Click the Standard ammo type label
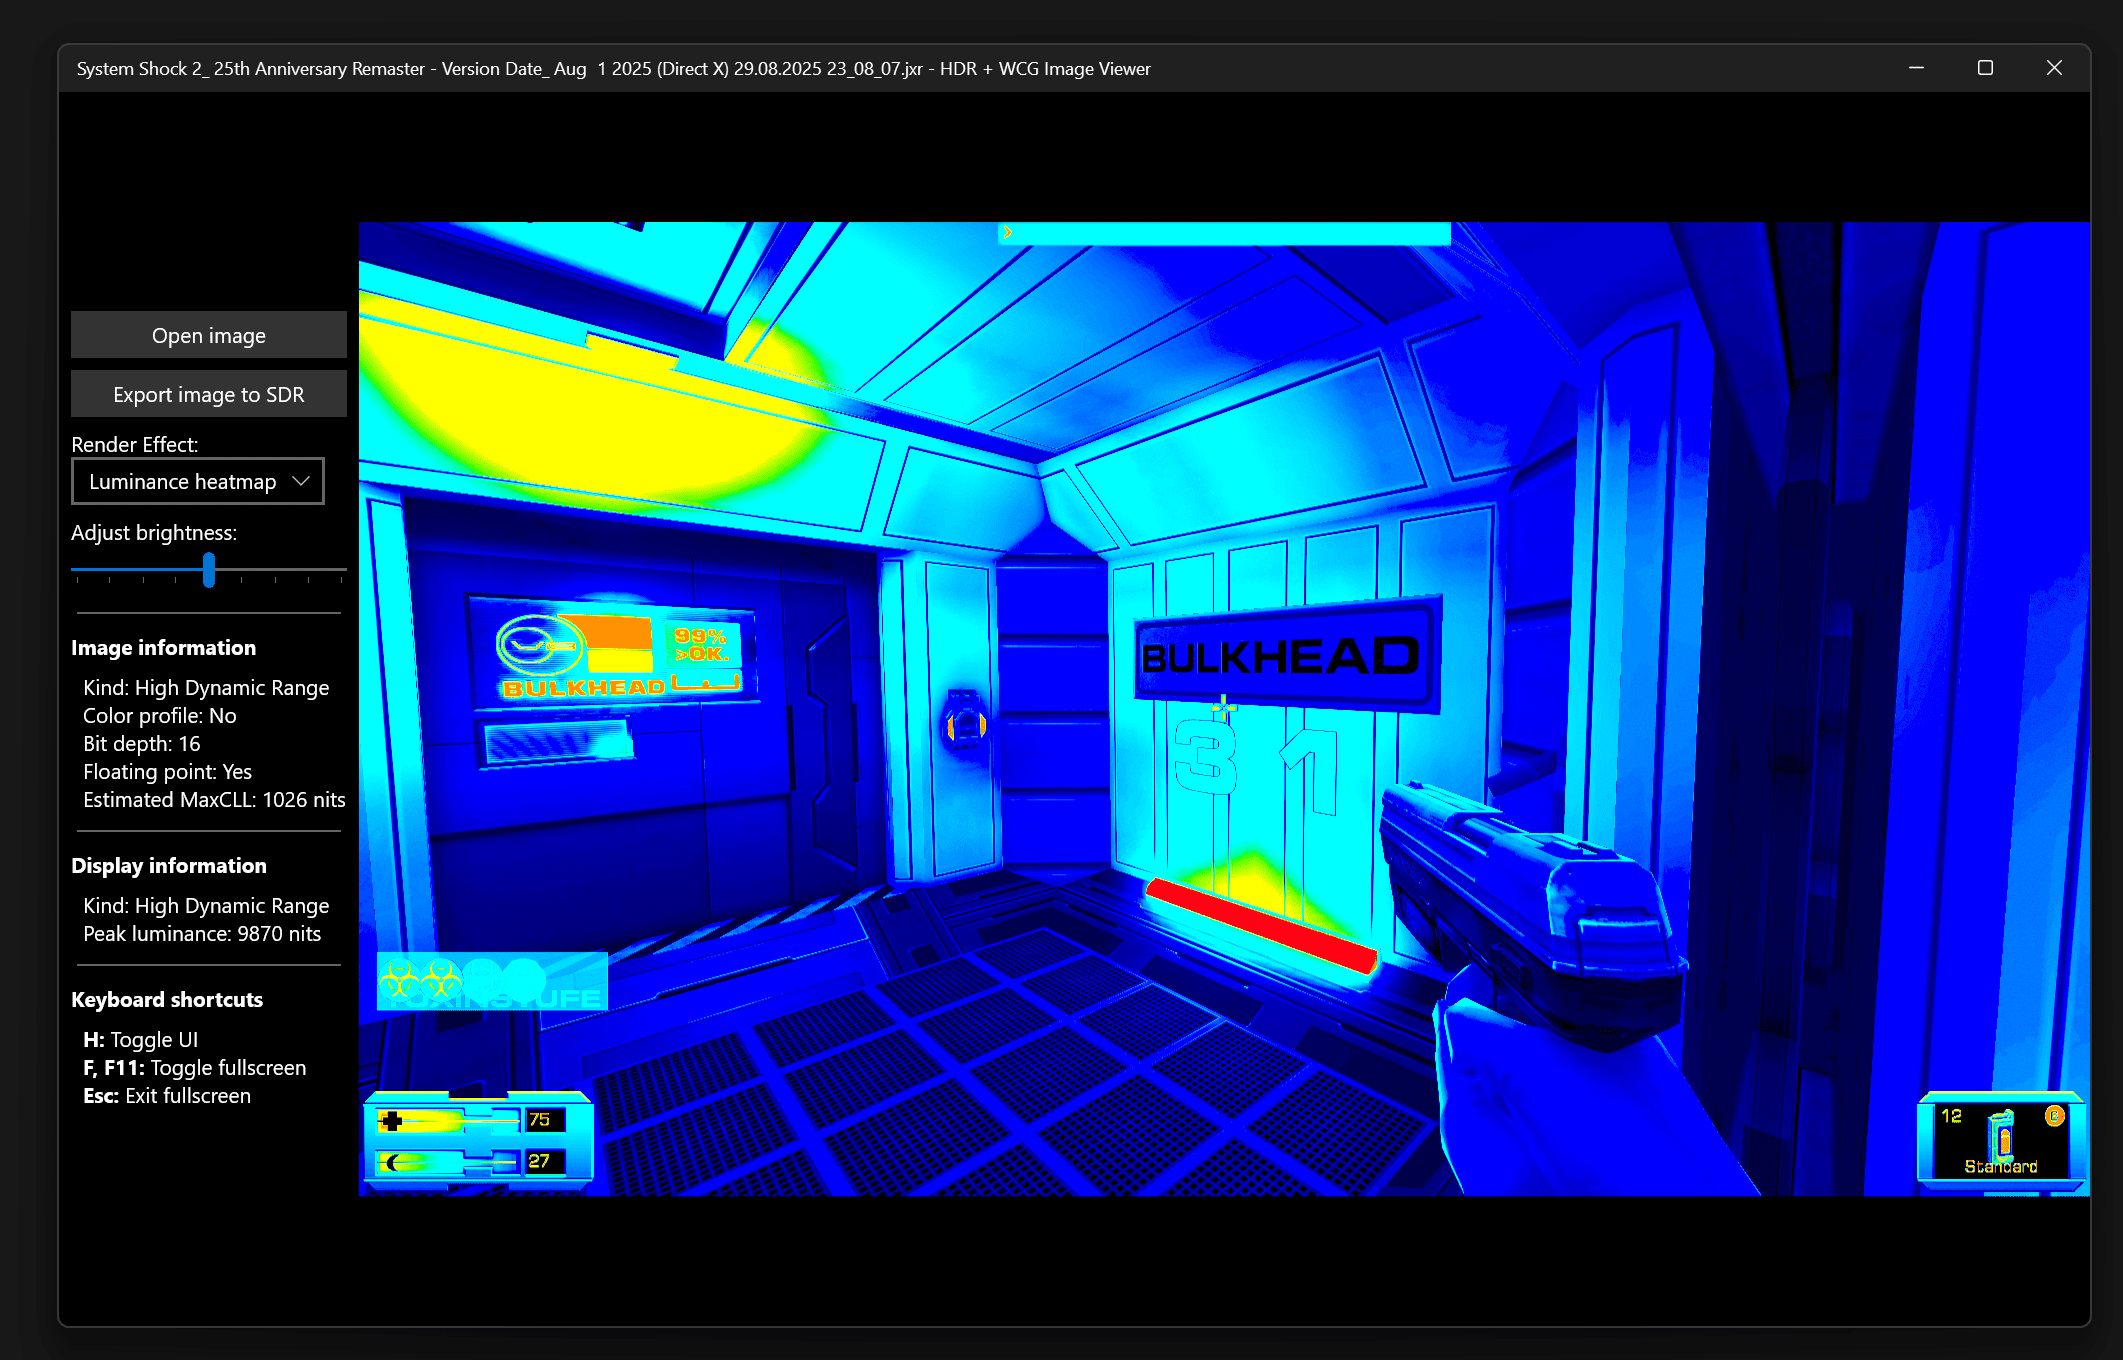Viewport: 2123px width, 1360px height. (x=2000, y=1166)
